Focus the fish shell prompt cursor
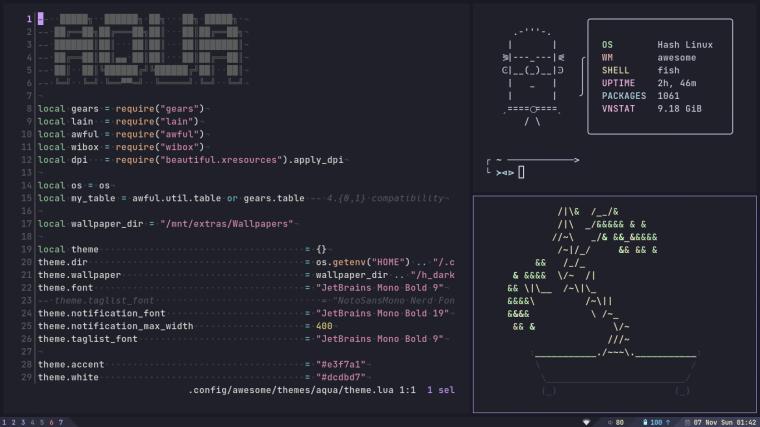This screenshot has height=427, width=760. [521, 172]
